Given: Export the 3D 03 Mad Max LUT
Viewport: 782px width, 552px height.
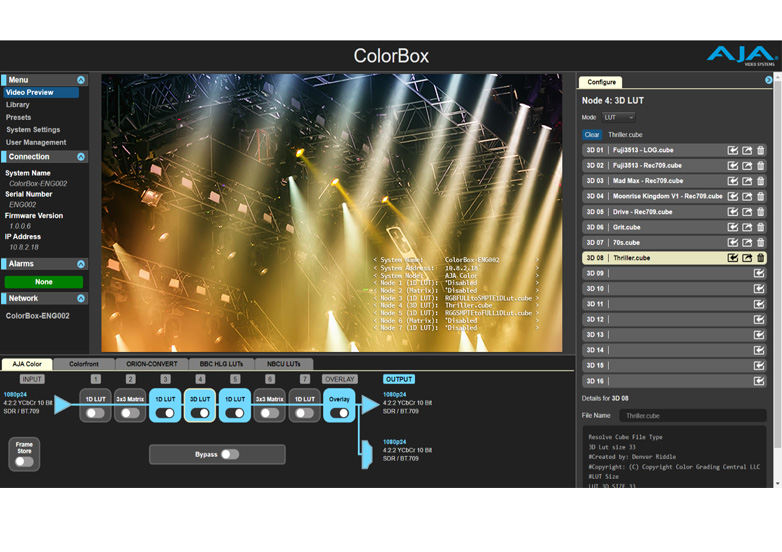Looking at the screenshot, I should [x=747, y=181].
